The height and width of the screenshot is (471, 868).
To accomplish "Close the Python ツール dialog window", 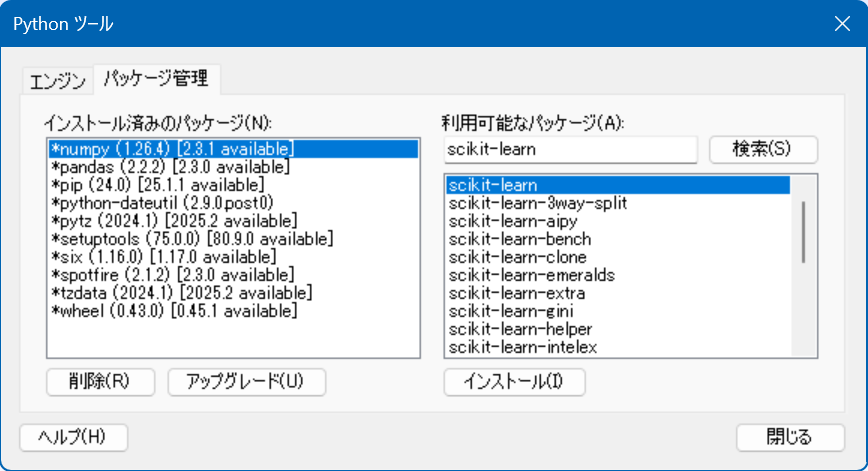I will (x=842, y=24).
